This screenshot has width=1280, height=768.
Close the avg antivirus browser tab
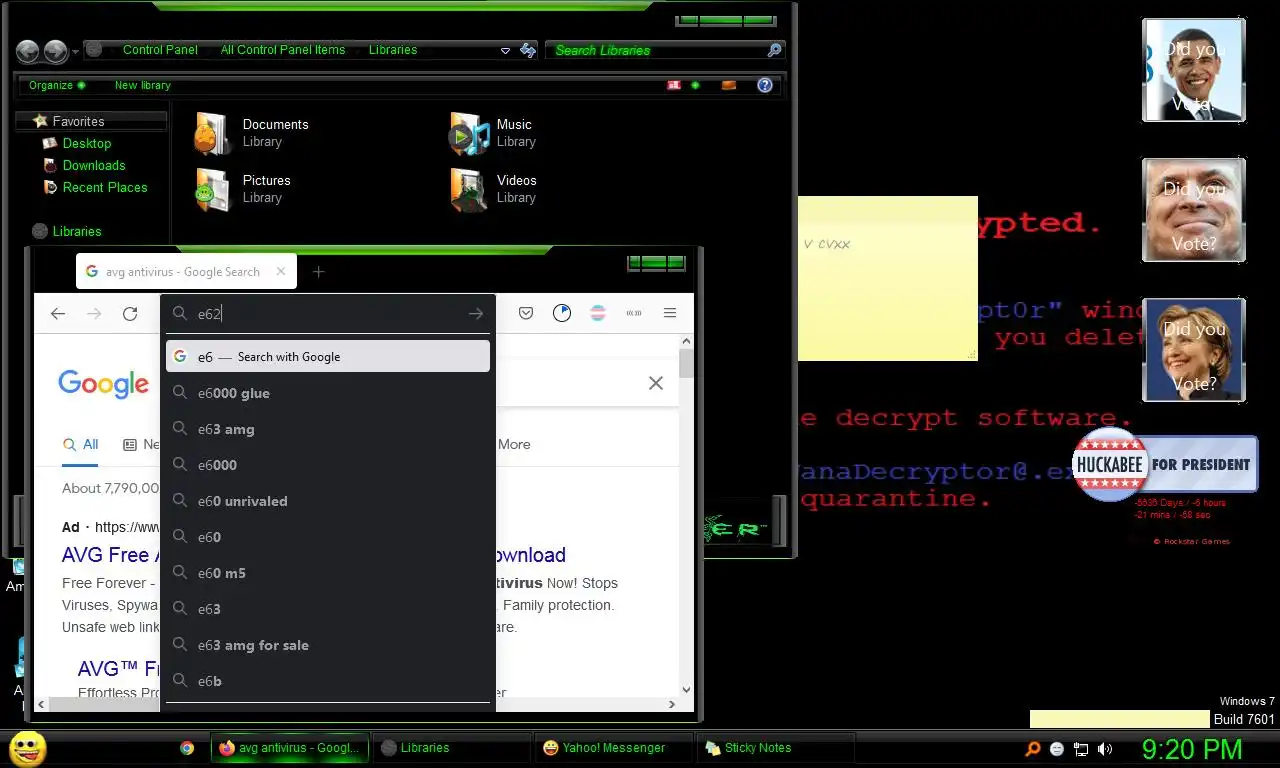pos(281,271)
